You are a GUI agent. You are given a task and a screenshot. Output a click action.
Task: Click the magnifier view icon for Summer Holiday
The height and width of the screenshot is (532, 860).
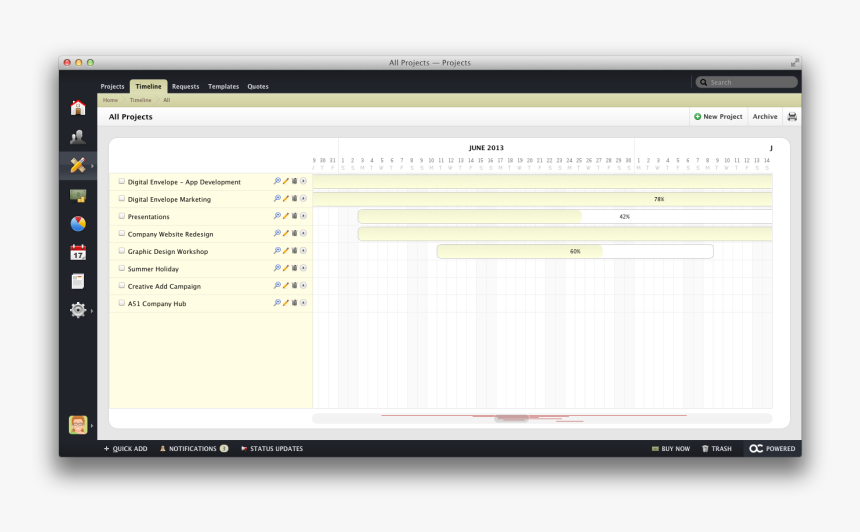(x=277, y=268)
